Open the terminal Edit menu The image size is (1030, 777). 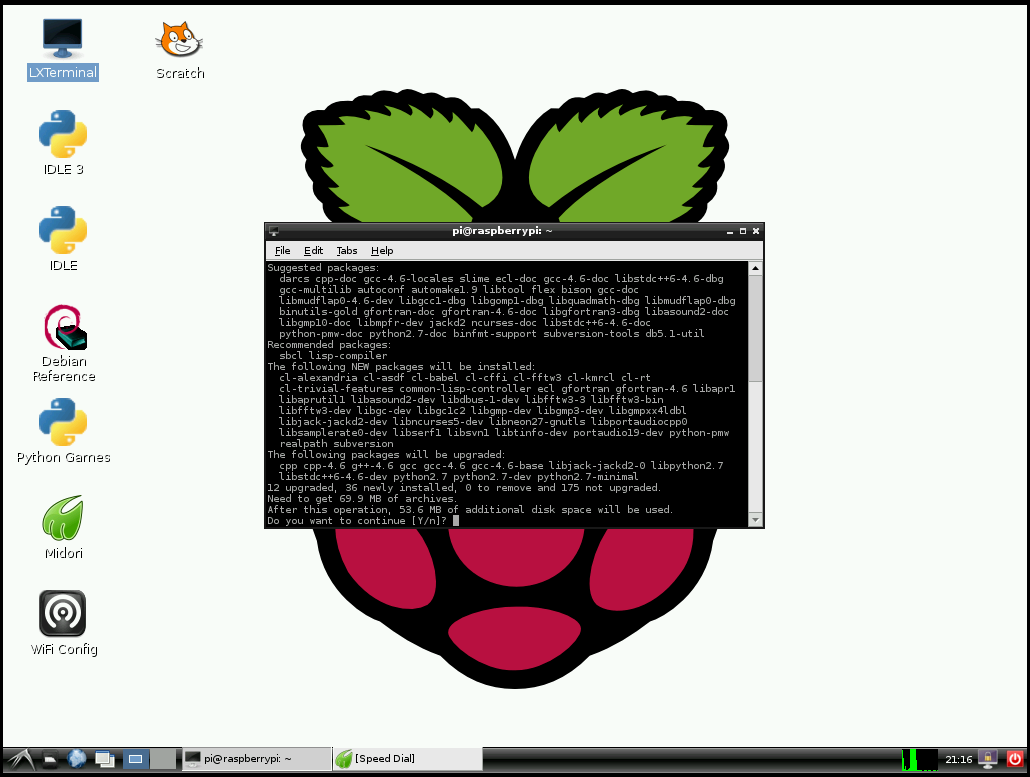click(313, 250)
